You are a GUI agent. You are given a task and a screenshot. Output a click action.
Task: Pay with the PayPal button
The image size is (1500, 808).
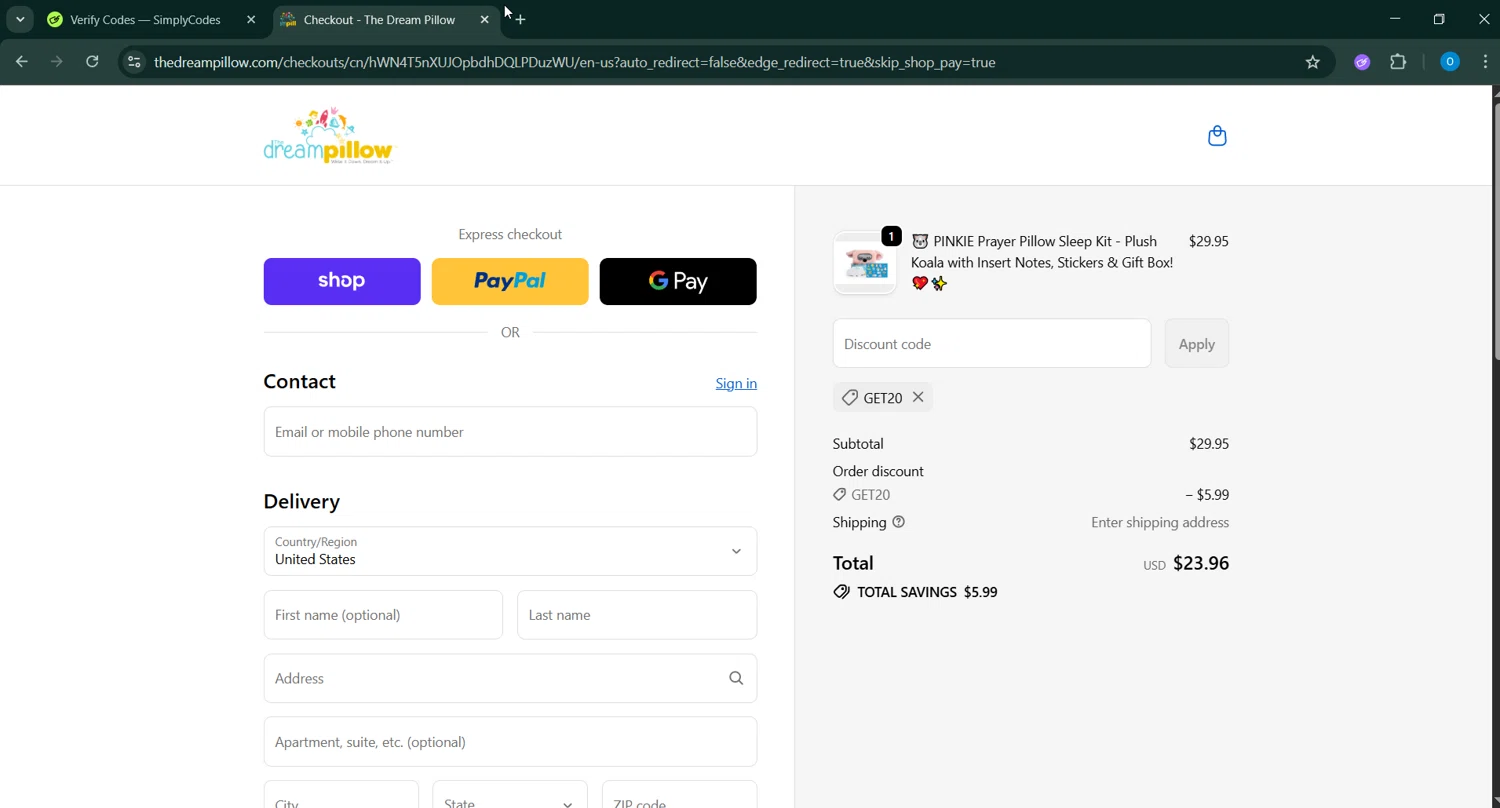click(x=510, y=281)
